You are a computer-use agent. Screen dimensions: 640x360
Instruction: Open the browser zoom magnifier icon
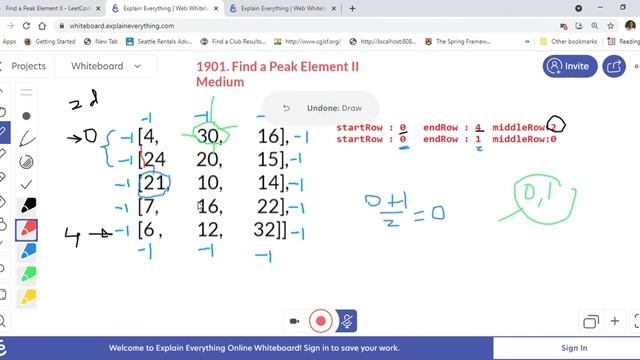[x=595, y=26]
